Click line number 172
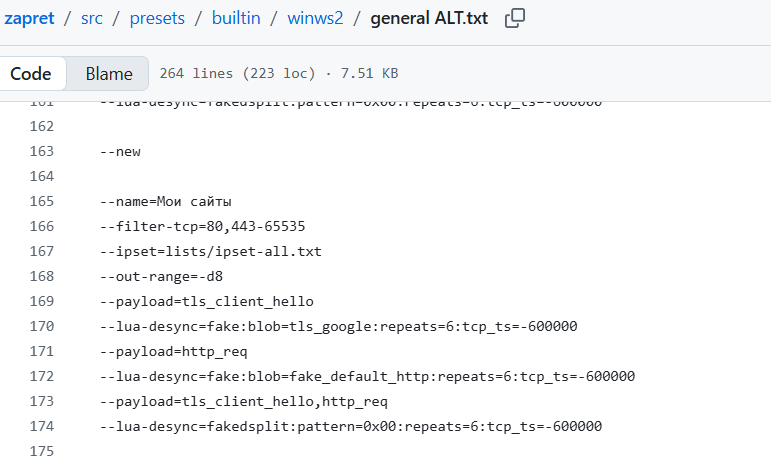The height and width of the screenshot is (456, 771). [x=42, y=376]
